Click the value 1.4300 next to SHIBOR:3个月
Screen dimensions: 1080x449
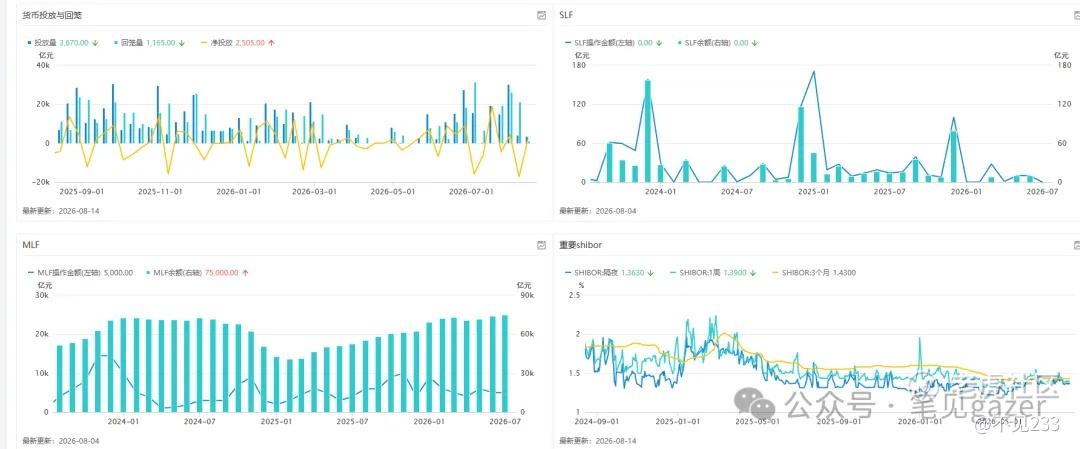844,273
